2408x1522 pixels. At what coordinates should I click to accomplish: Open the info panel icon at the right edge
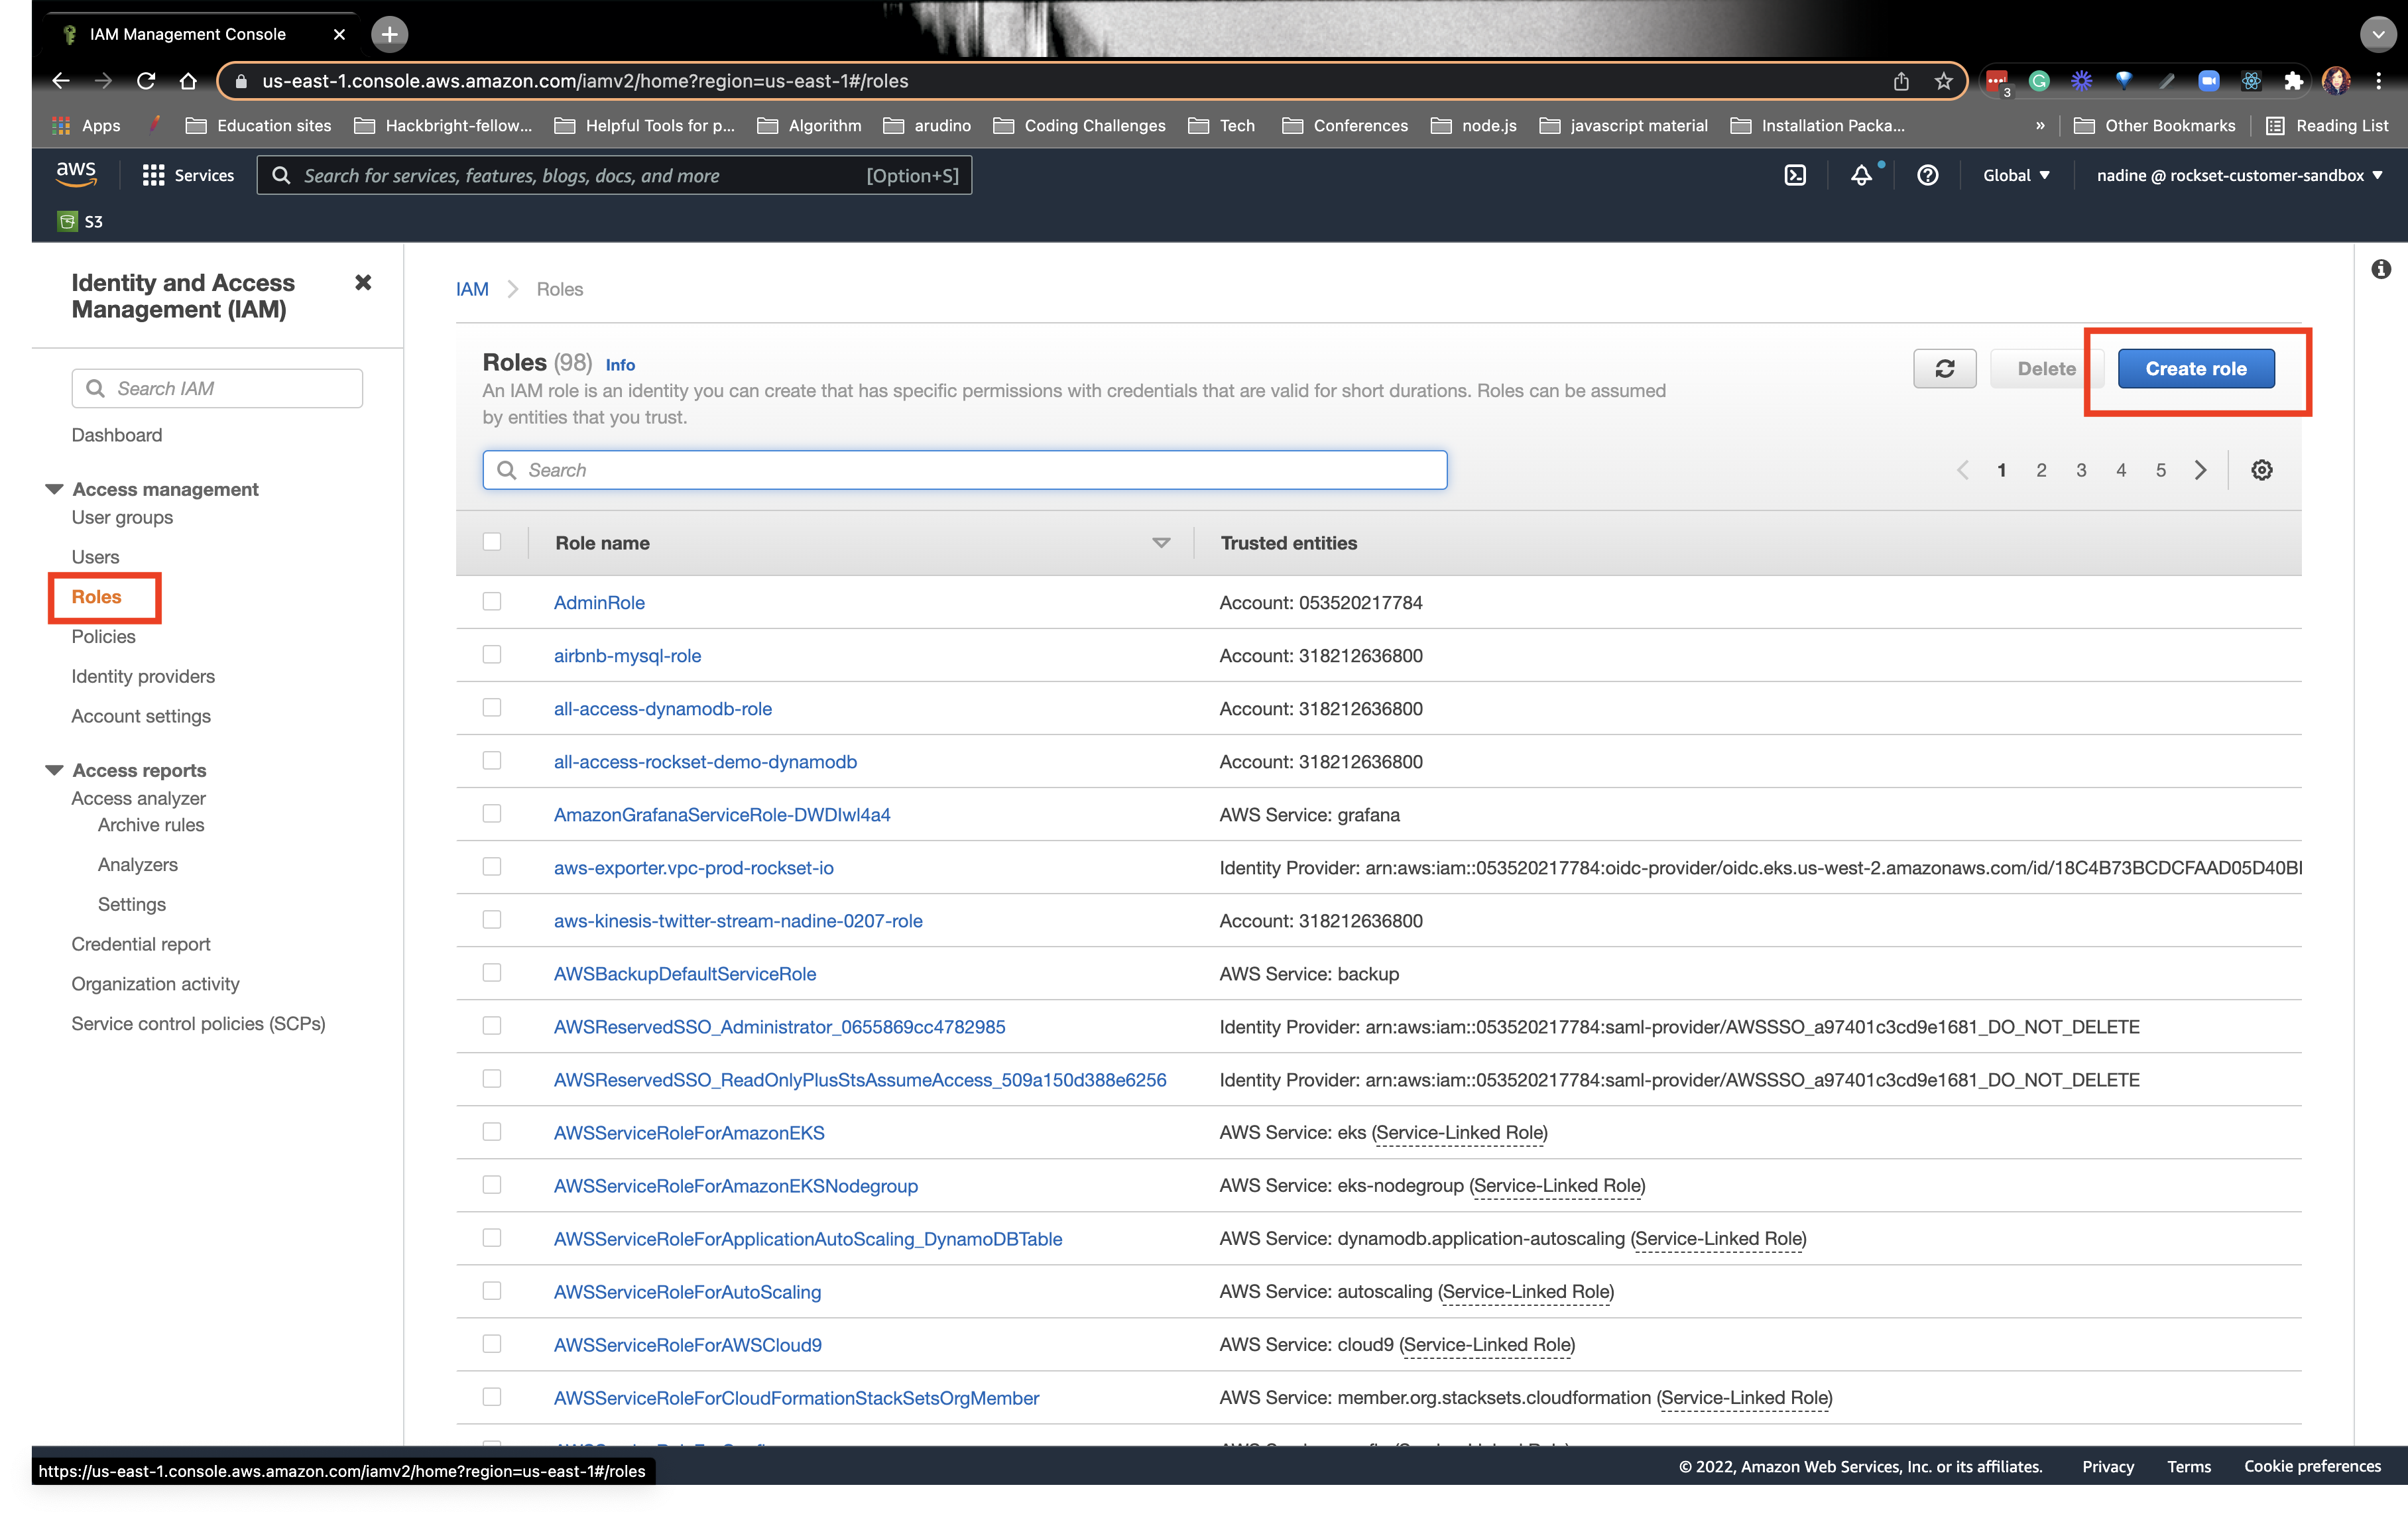tap(2380, 269)
